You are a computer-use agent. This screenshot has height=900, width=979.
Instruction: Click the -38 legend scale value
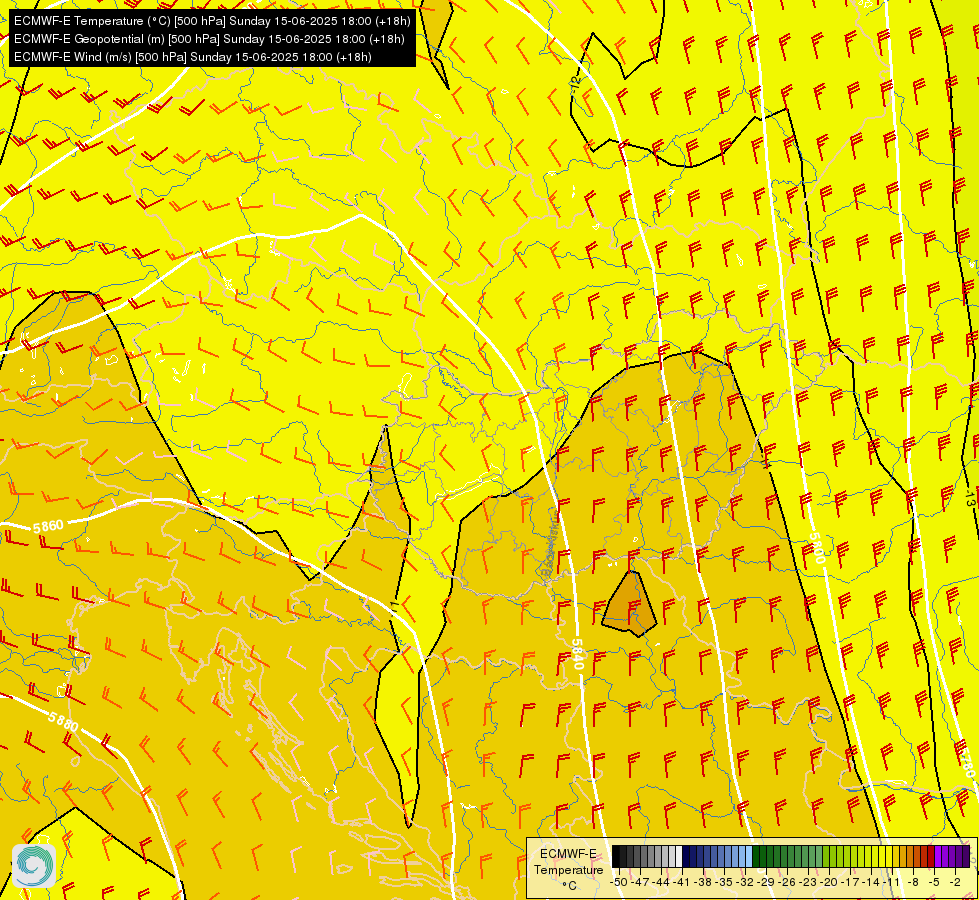pyautogui.click(x=702, y=882)
